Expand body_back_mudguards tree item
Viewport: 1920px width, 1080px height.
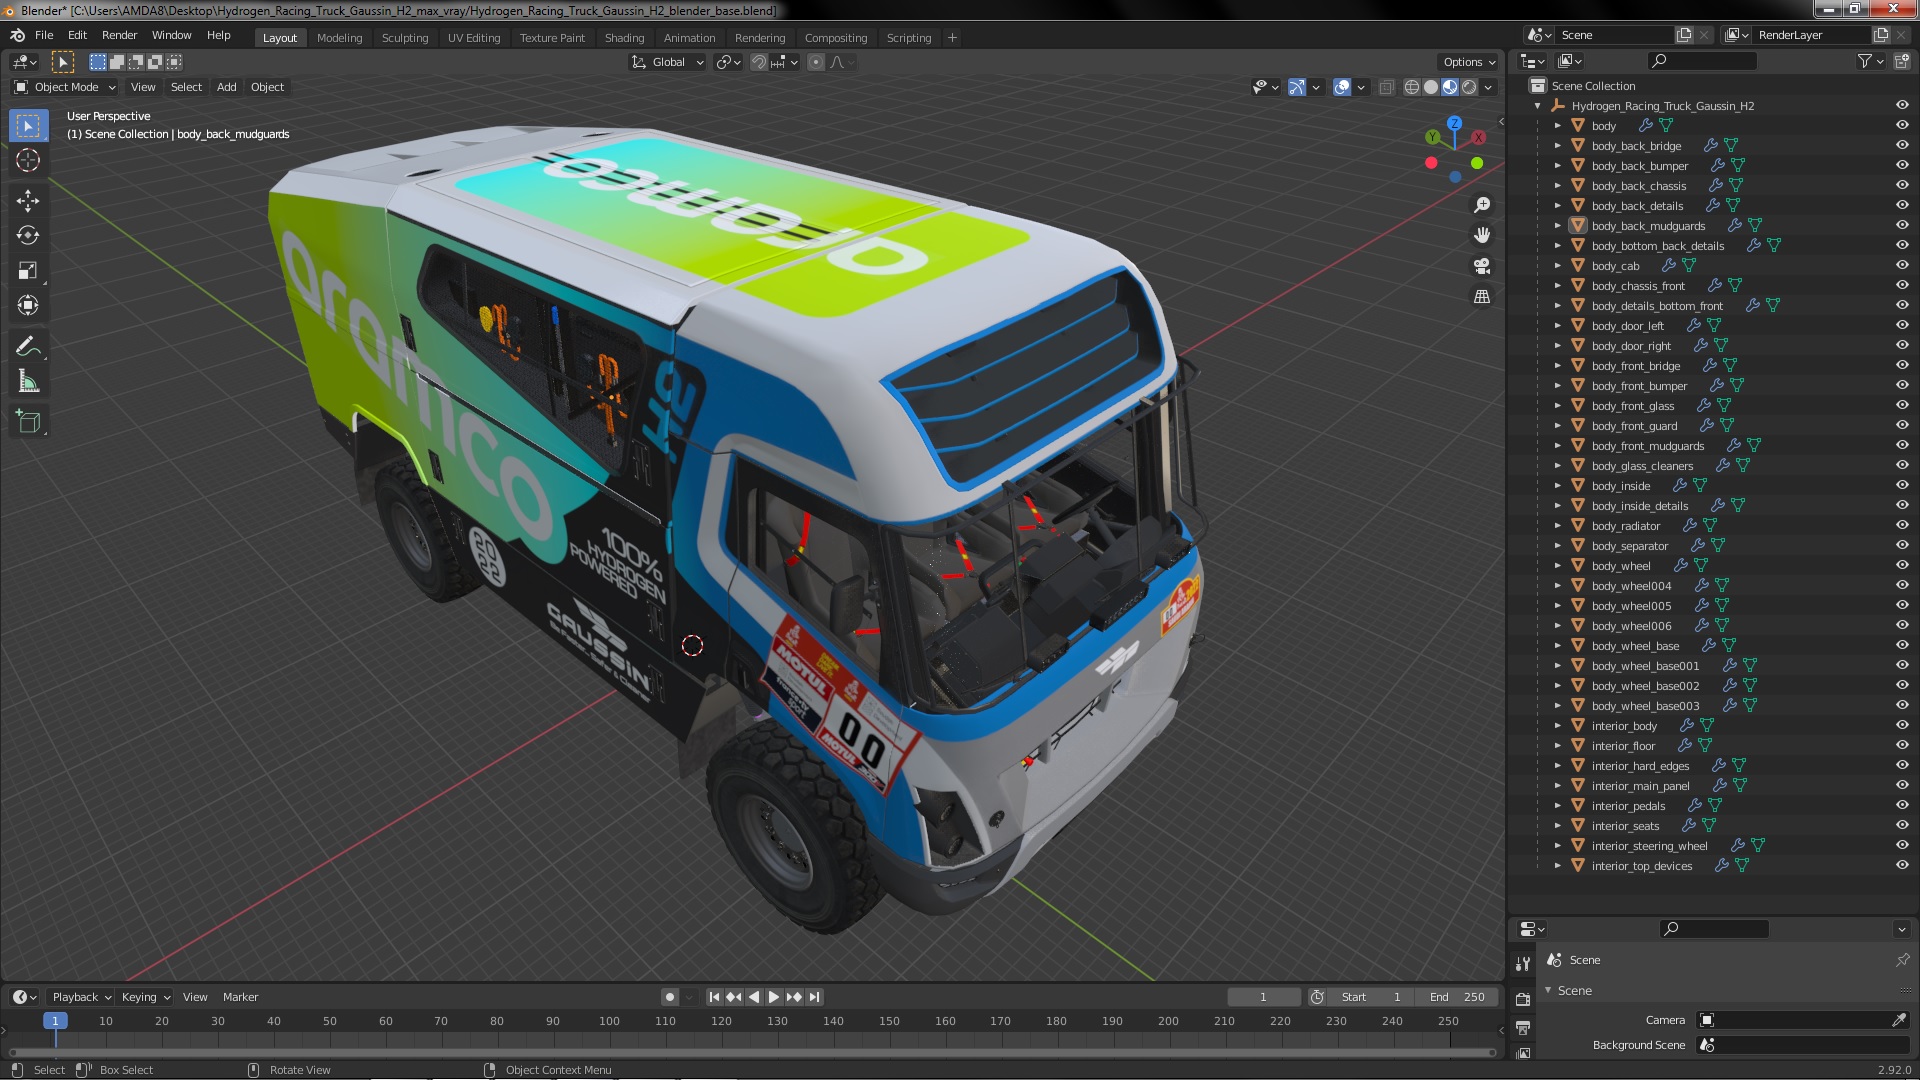tap(1557, 226)
